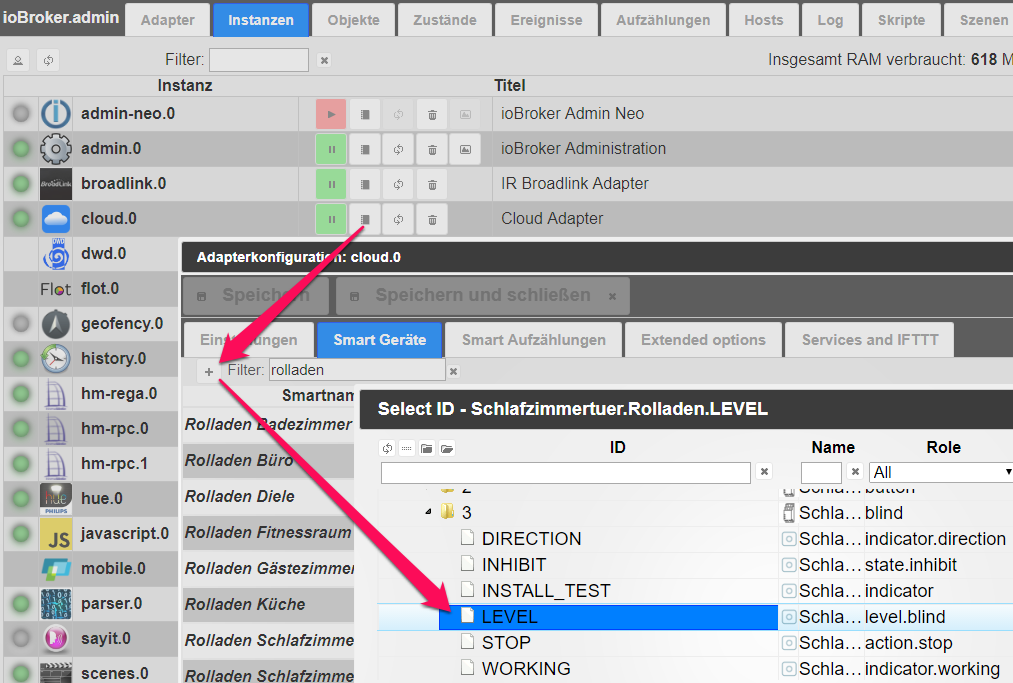Select the WORKING state entry
The width and height of the screenshot is (1013, 683).
pos(526,669)
